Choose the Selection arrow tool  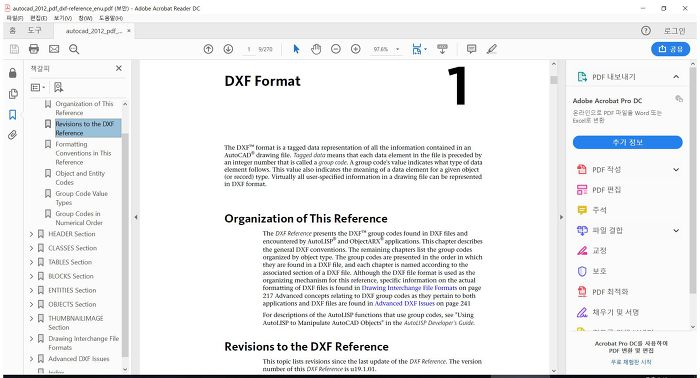click(x=296, y=49)
